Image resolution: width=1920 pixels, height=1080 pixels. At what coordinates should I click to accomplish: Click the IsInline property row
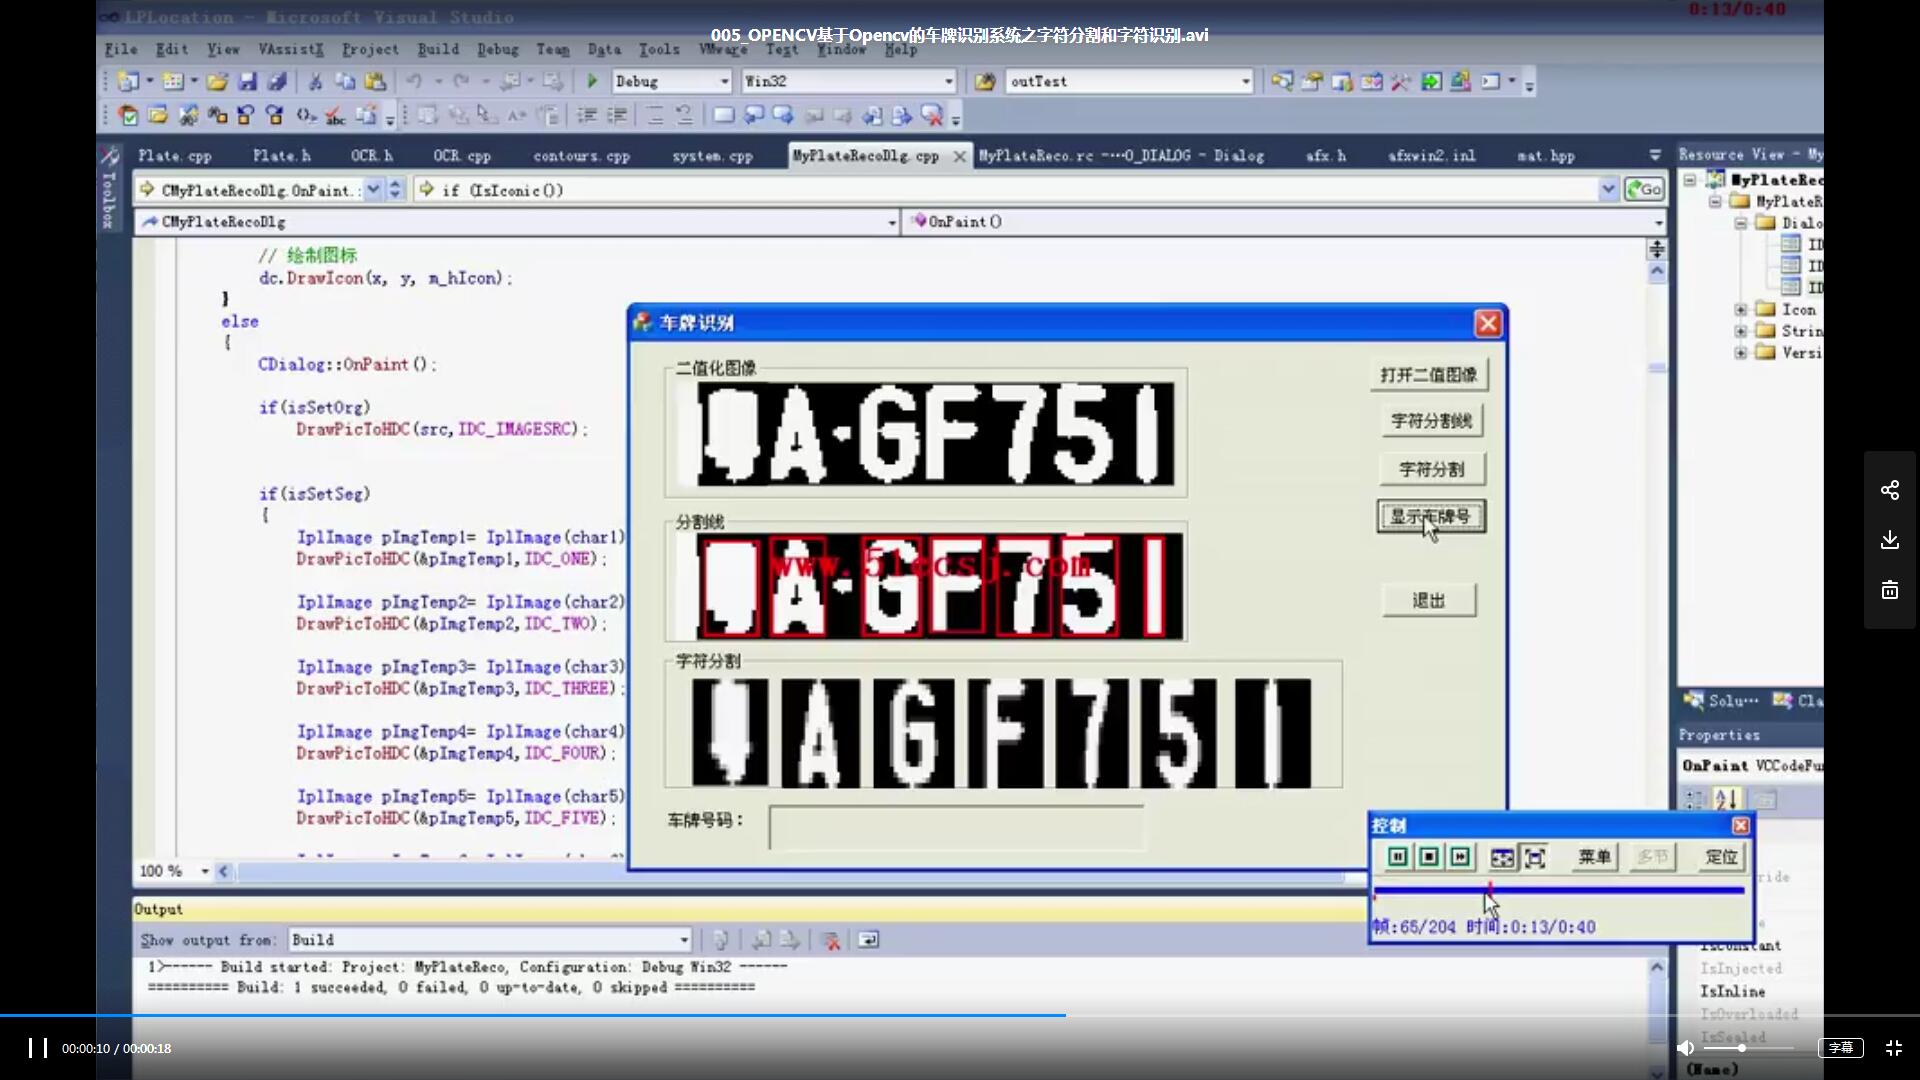pyautogui.click(x=1733, y=991)
